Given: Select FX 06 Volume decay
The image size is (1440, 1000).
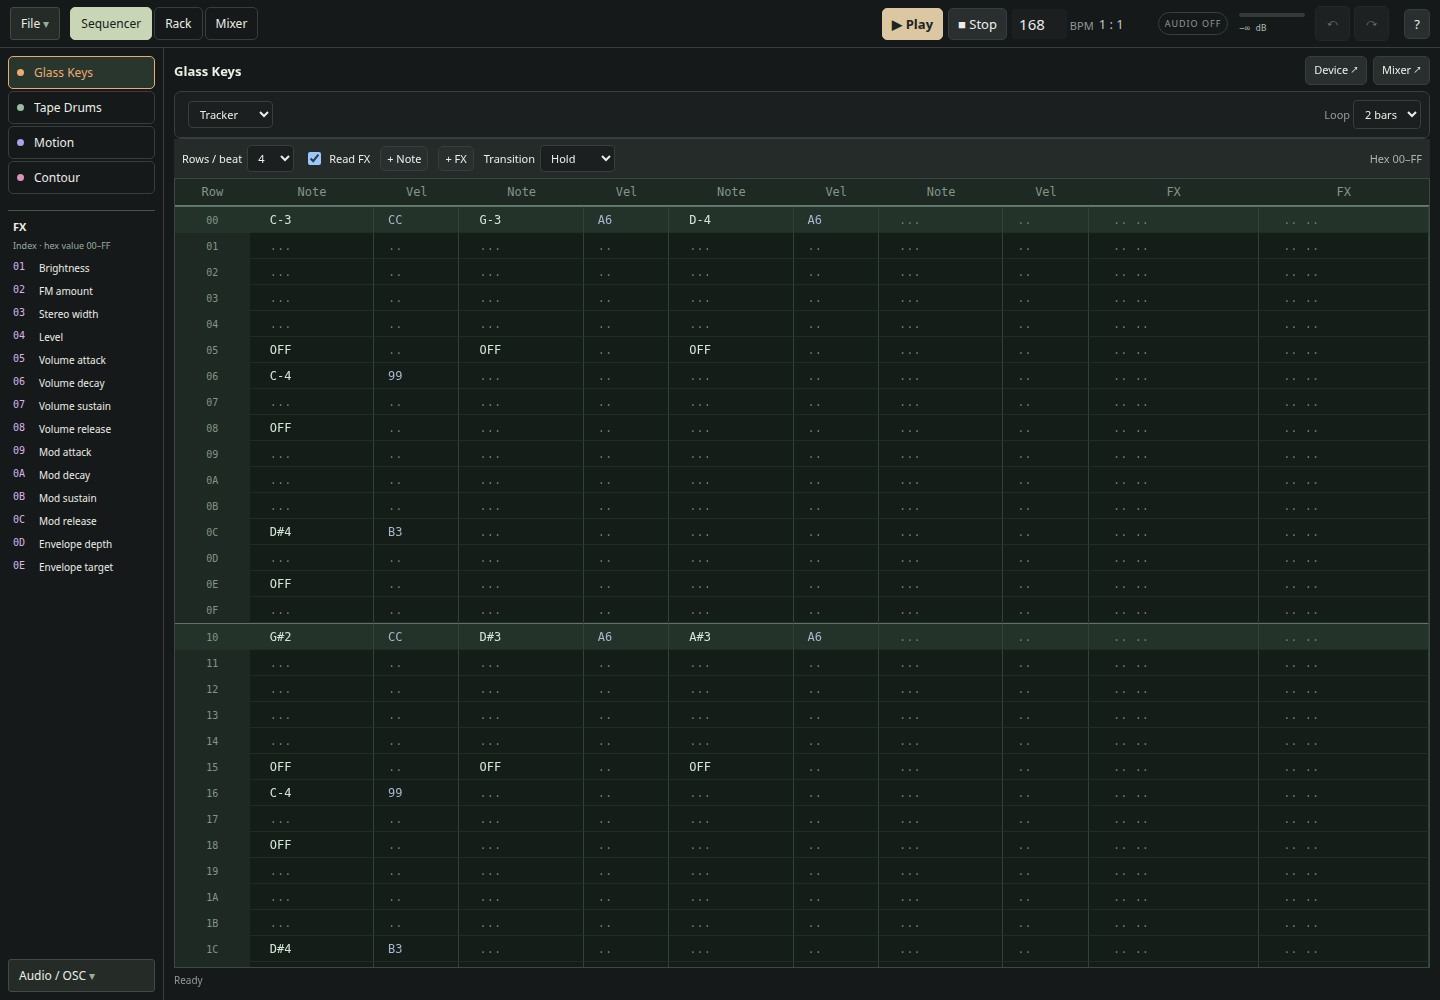Looking at the screenshot, I should (x=81, y=383).
